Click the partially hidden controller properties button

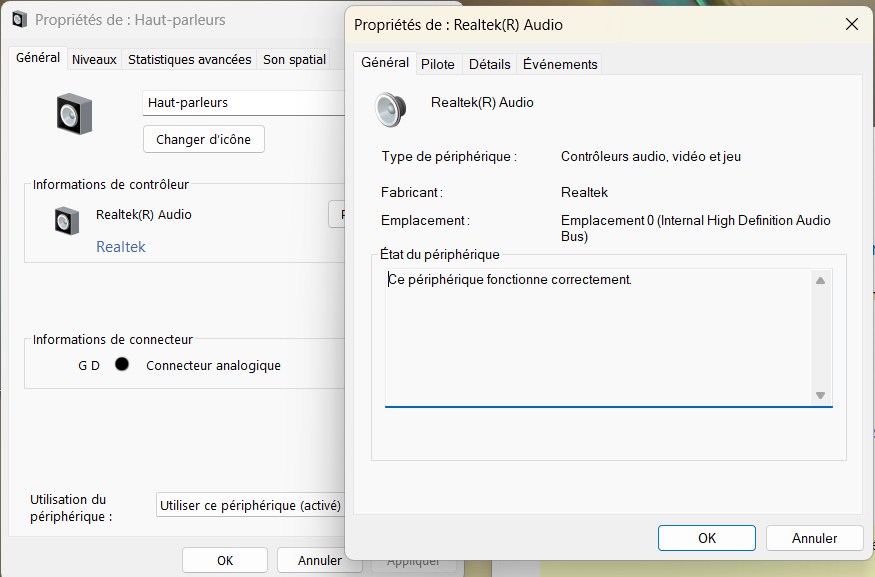(x=337, y=214)
